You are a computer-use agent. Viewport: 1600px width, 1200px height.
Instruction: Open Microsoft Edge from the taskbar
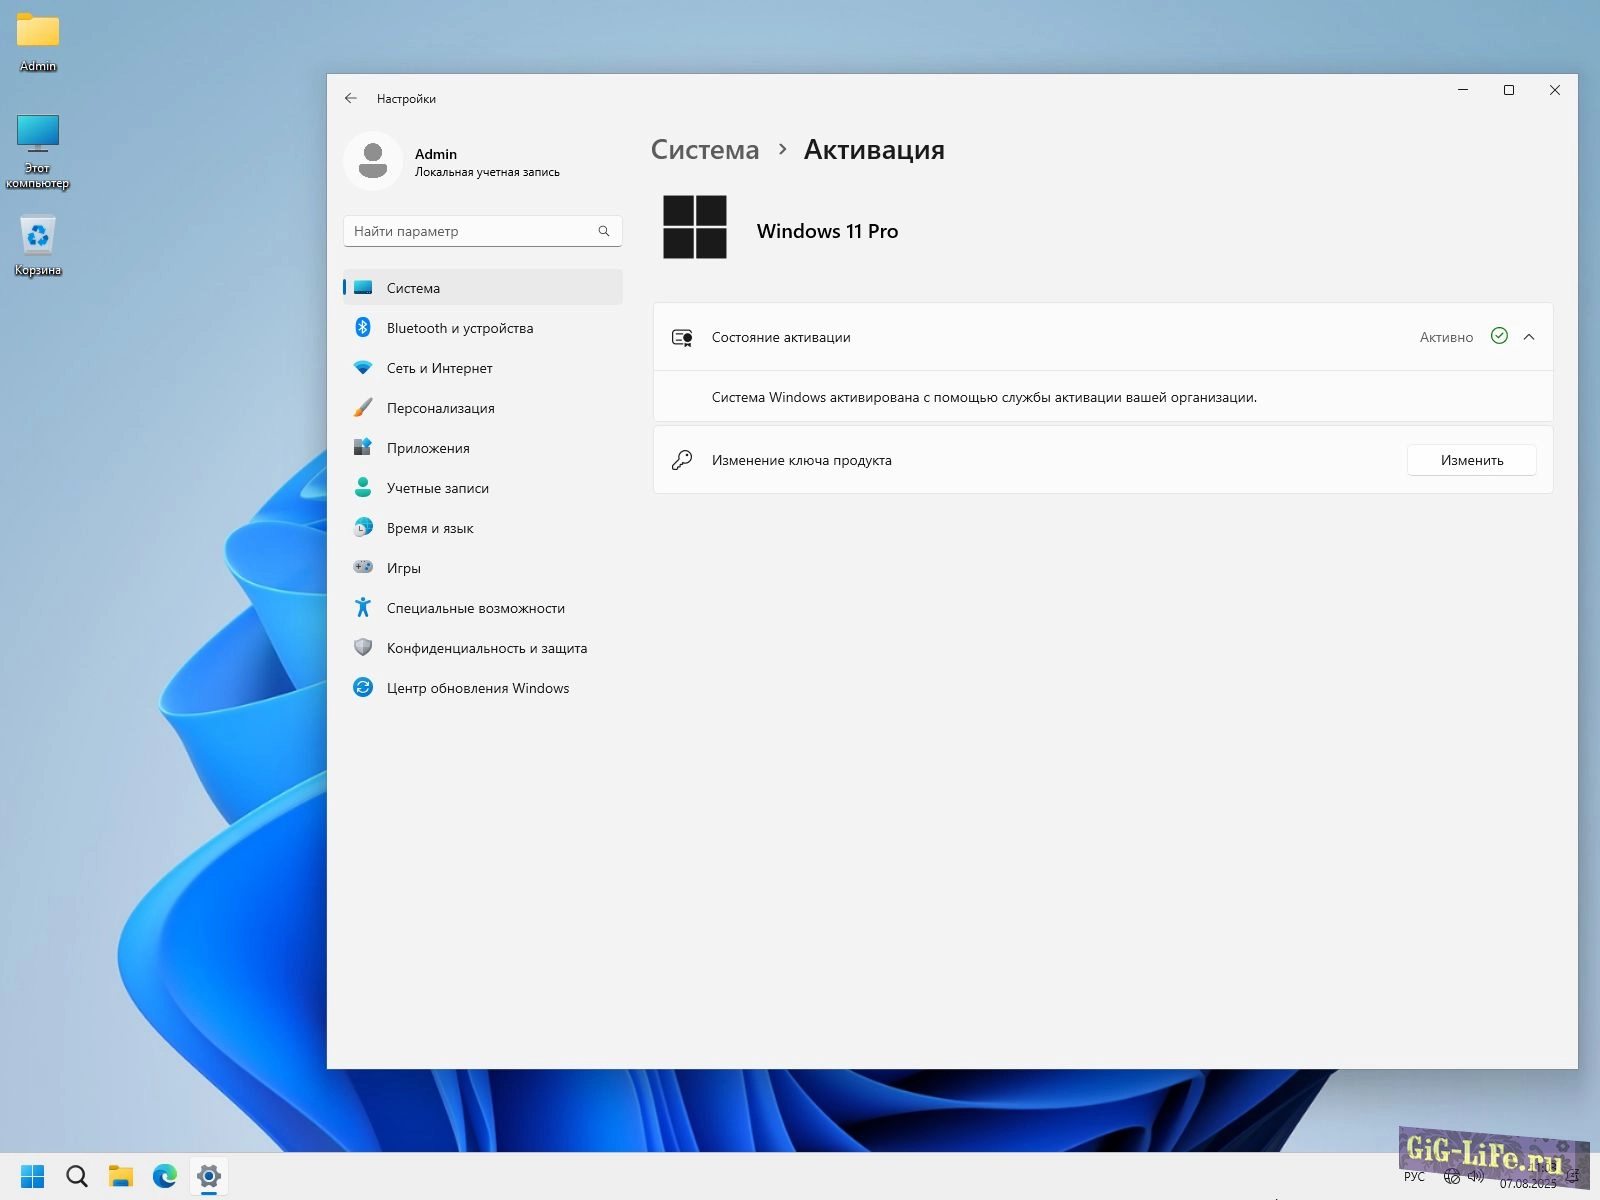click(165, 1176)
